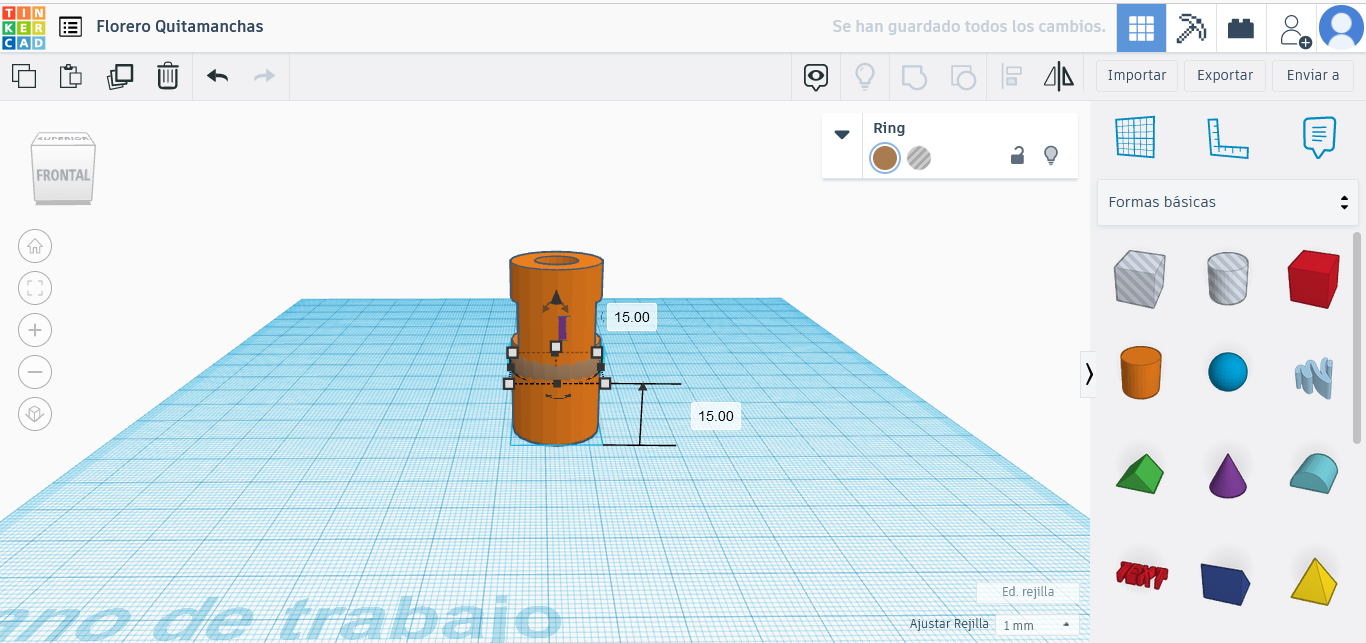Click the Tinkercad logo
The width and height of the screenshot is (1366, 643).
click(24, 26)
